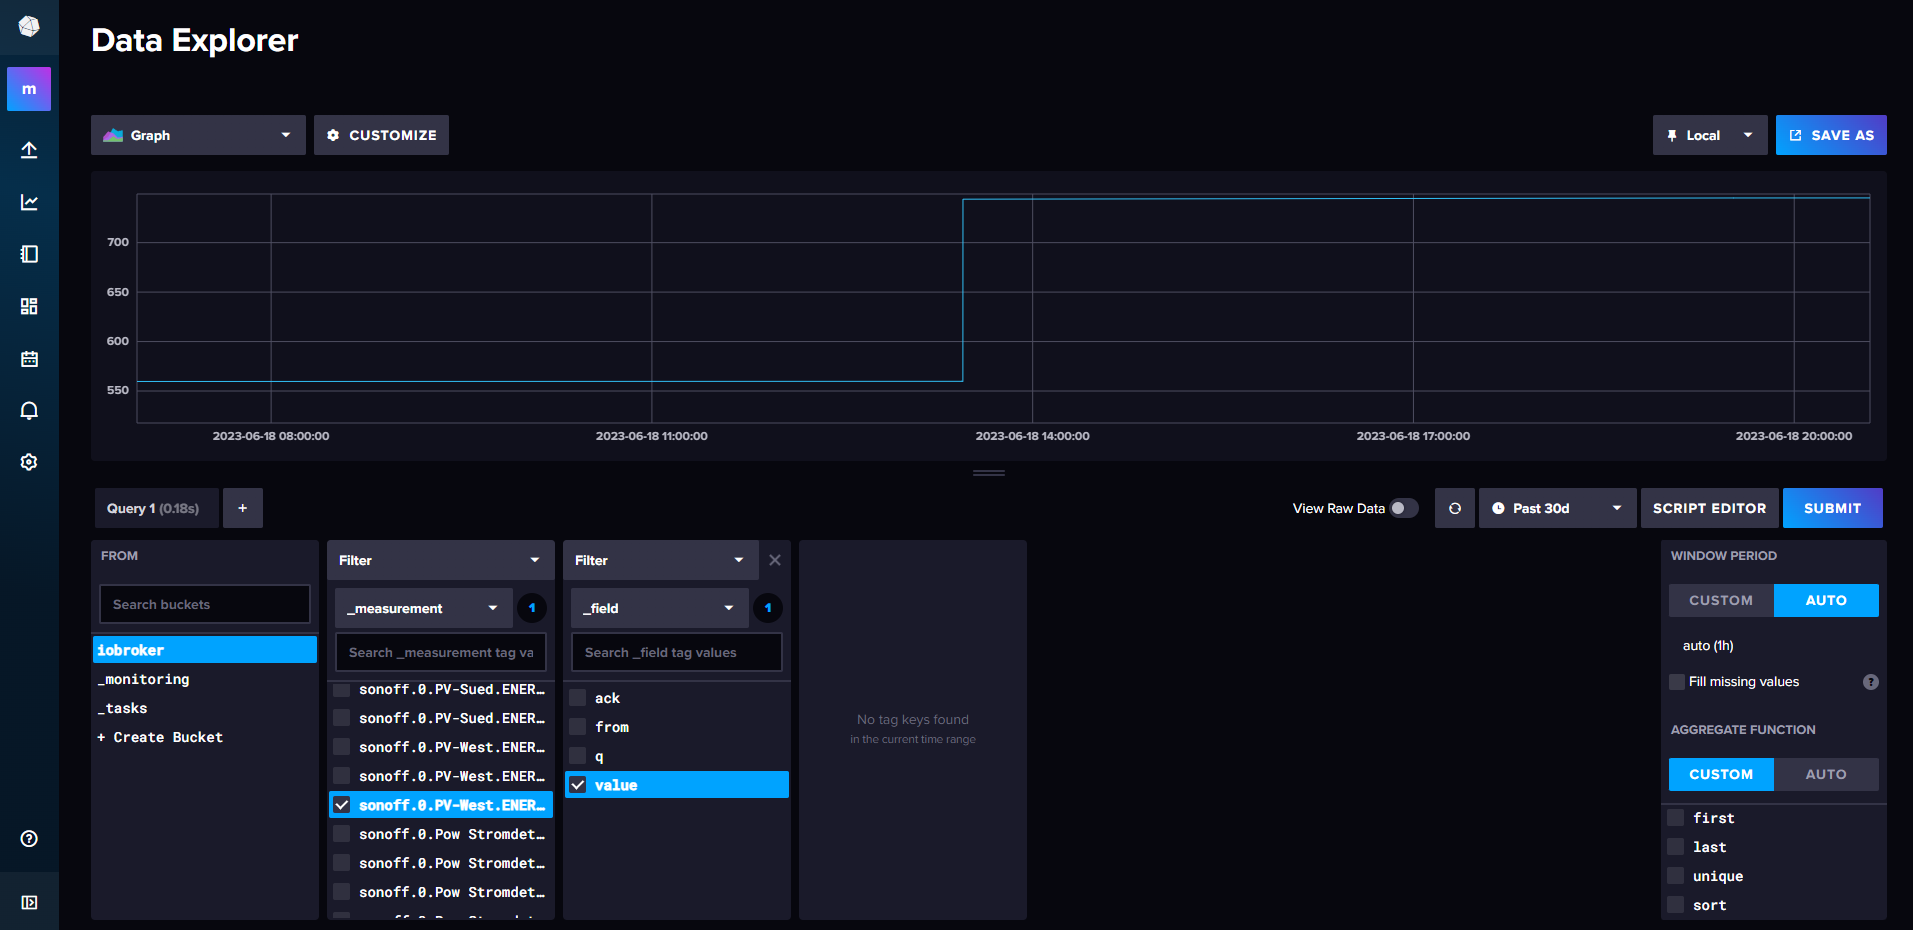1913x930 pixels.
Task: Open the second Filter mode dropdown
Action: 660,560
